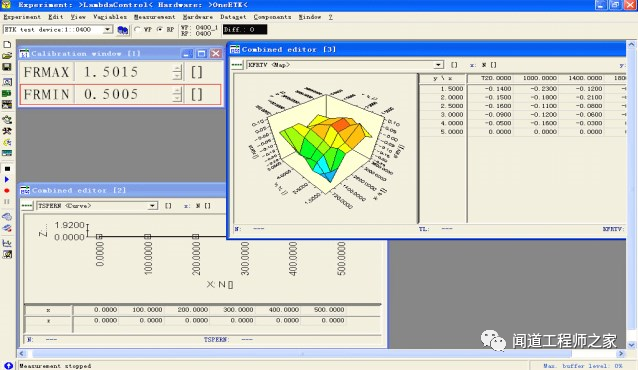Select the curve point at X 0.0000

point(99,236)
